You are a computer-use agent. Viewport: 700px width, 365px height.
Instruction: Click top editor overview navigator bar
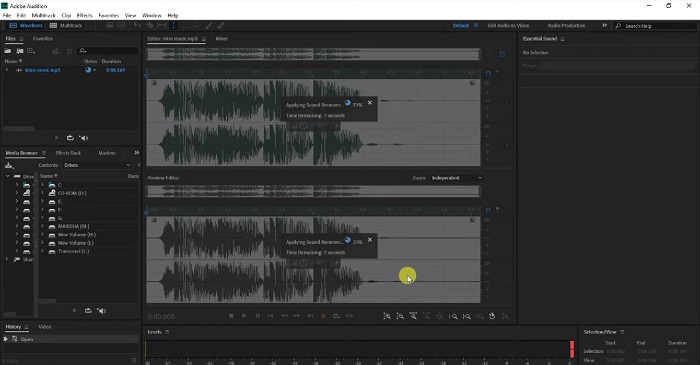(313, 54)
